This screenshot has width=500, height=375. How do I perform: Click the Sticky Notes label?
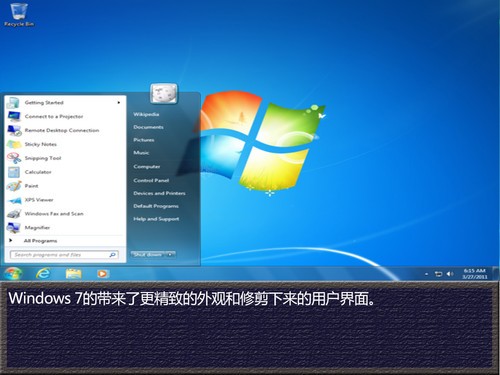click(x=41, y=144)
